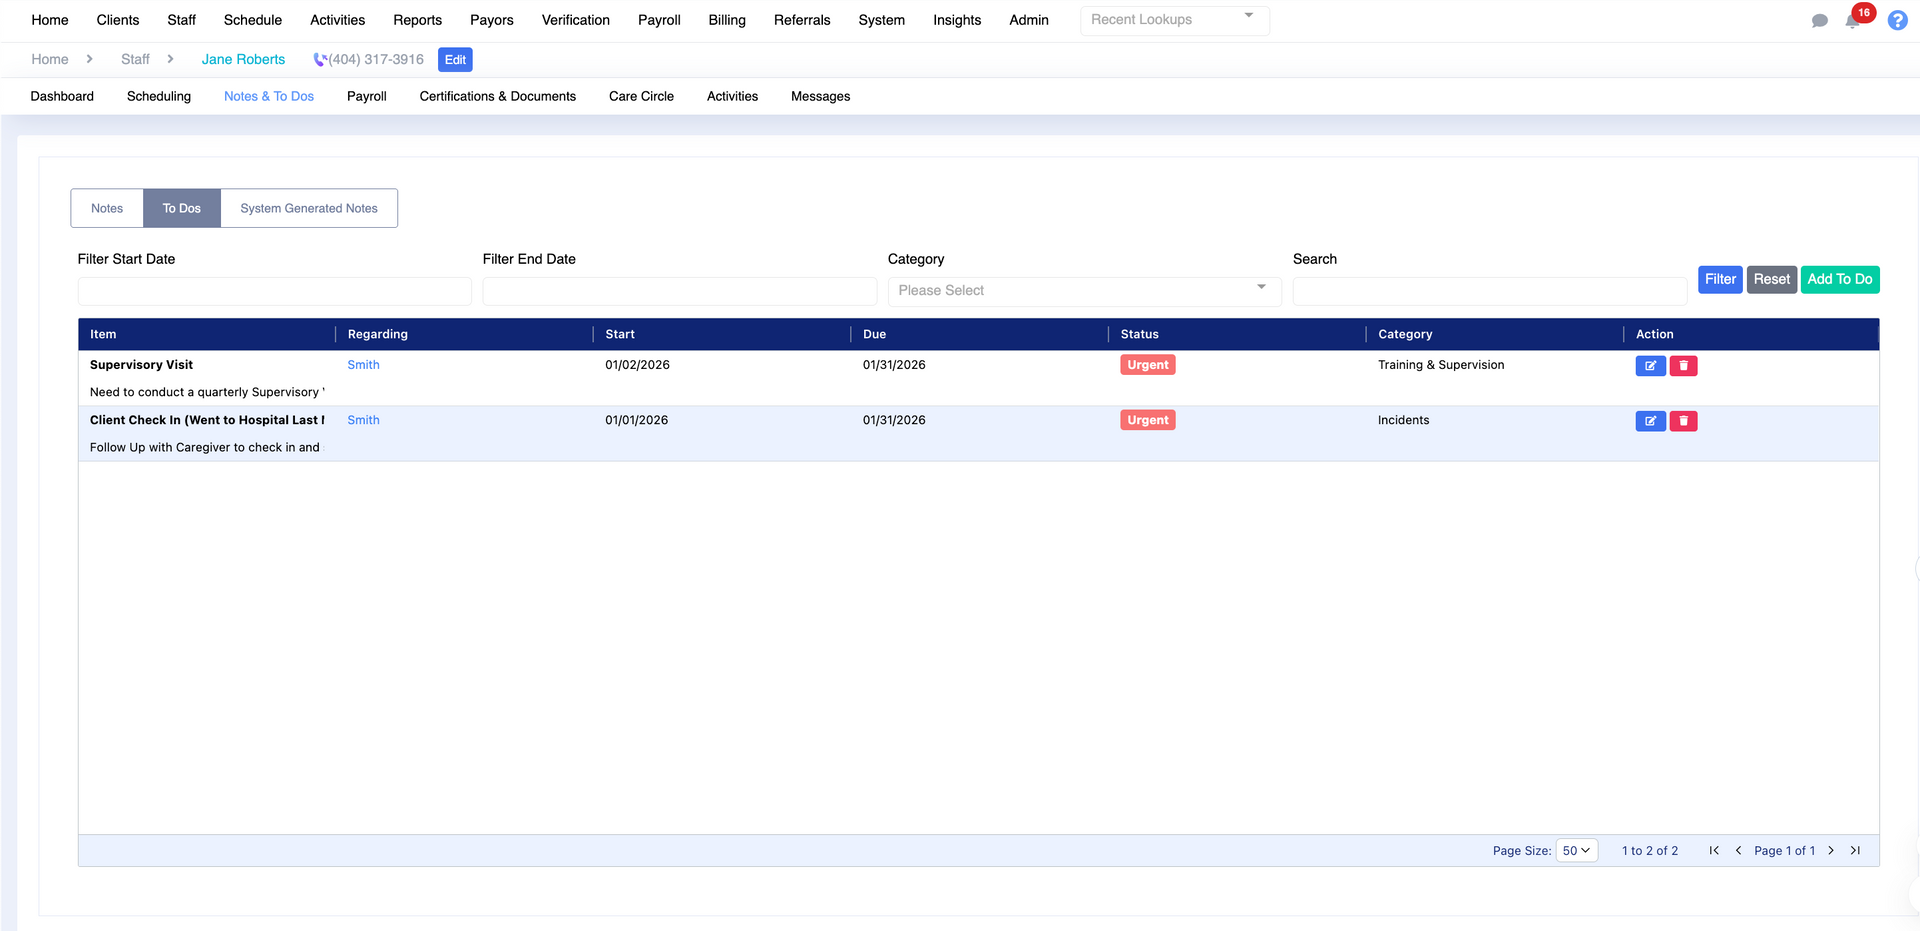Click into the Filter End Date field
This screenshot has width=1920, height=931.
(x=680, y=291)
